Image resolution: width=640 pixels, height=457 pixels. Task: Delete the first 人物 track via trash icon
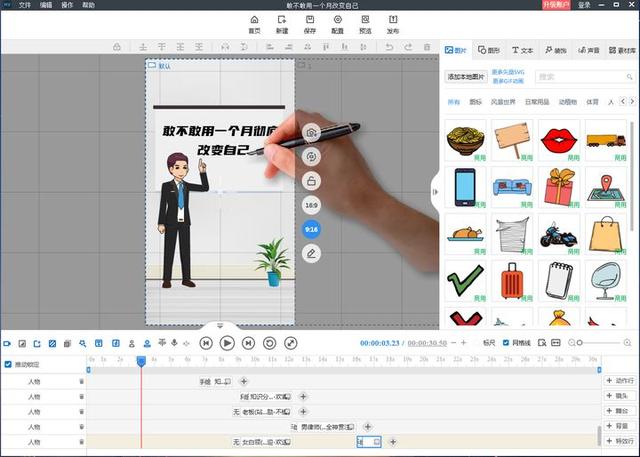82,381
